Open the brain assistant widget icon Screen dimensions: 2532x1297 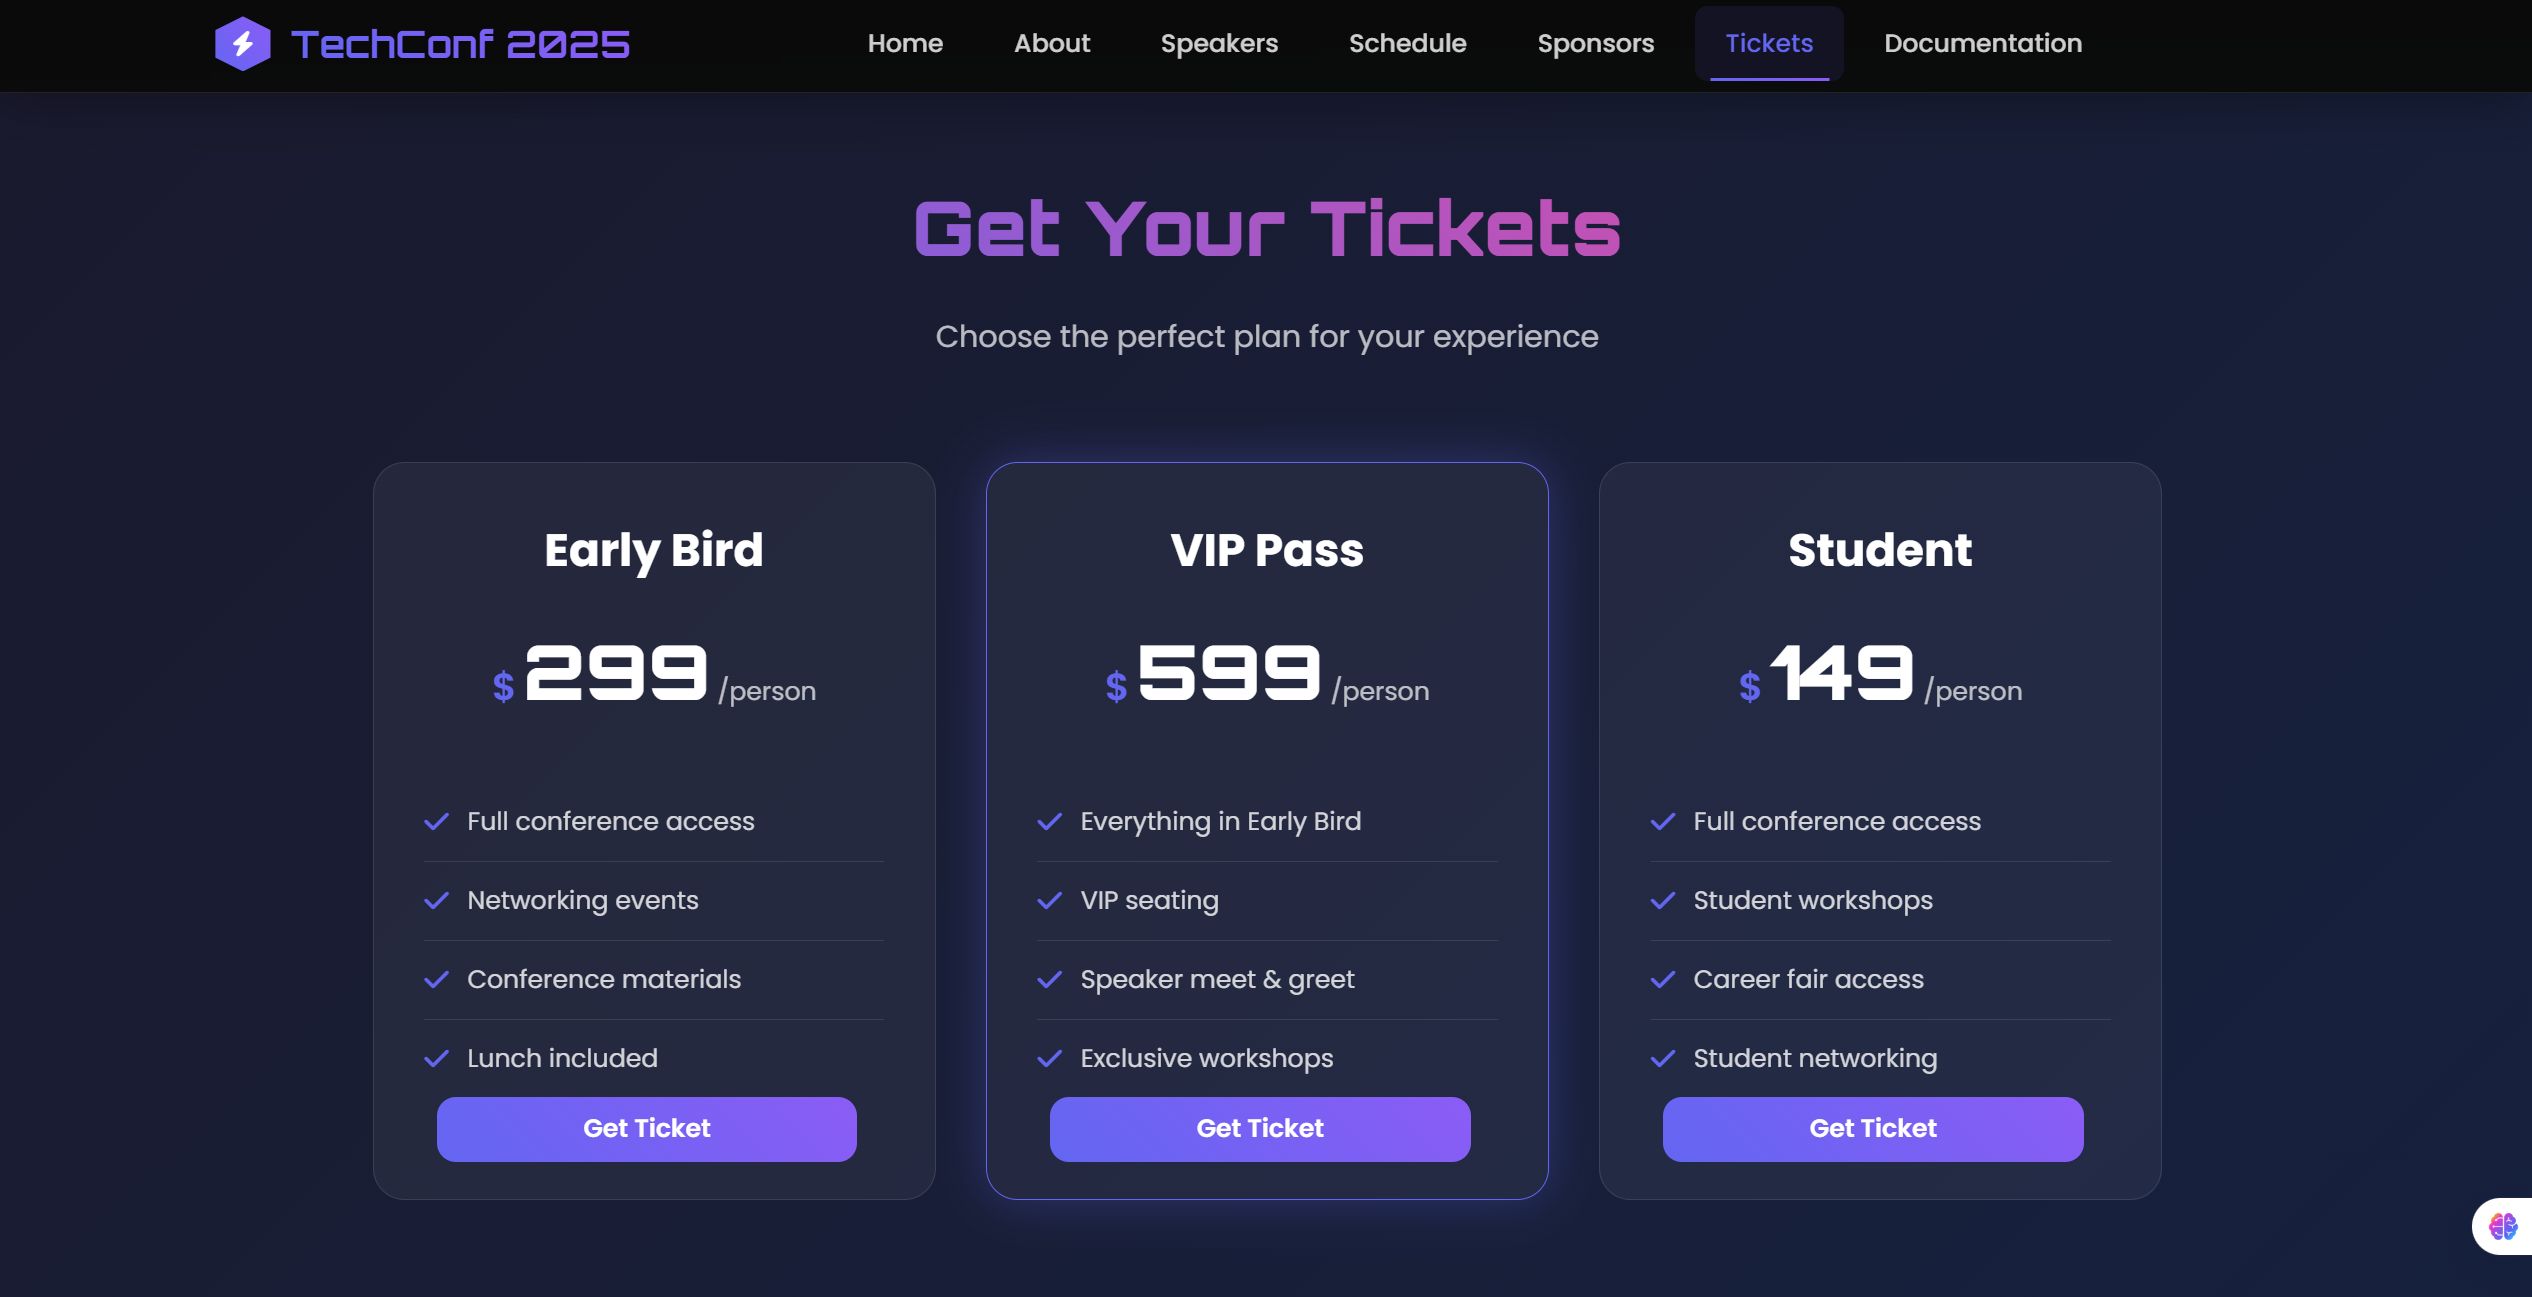(x=2503, y=1226)
